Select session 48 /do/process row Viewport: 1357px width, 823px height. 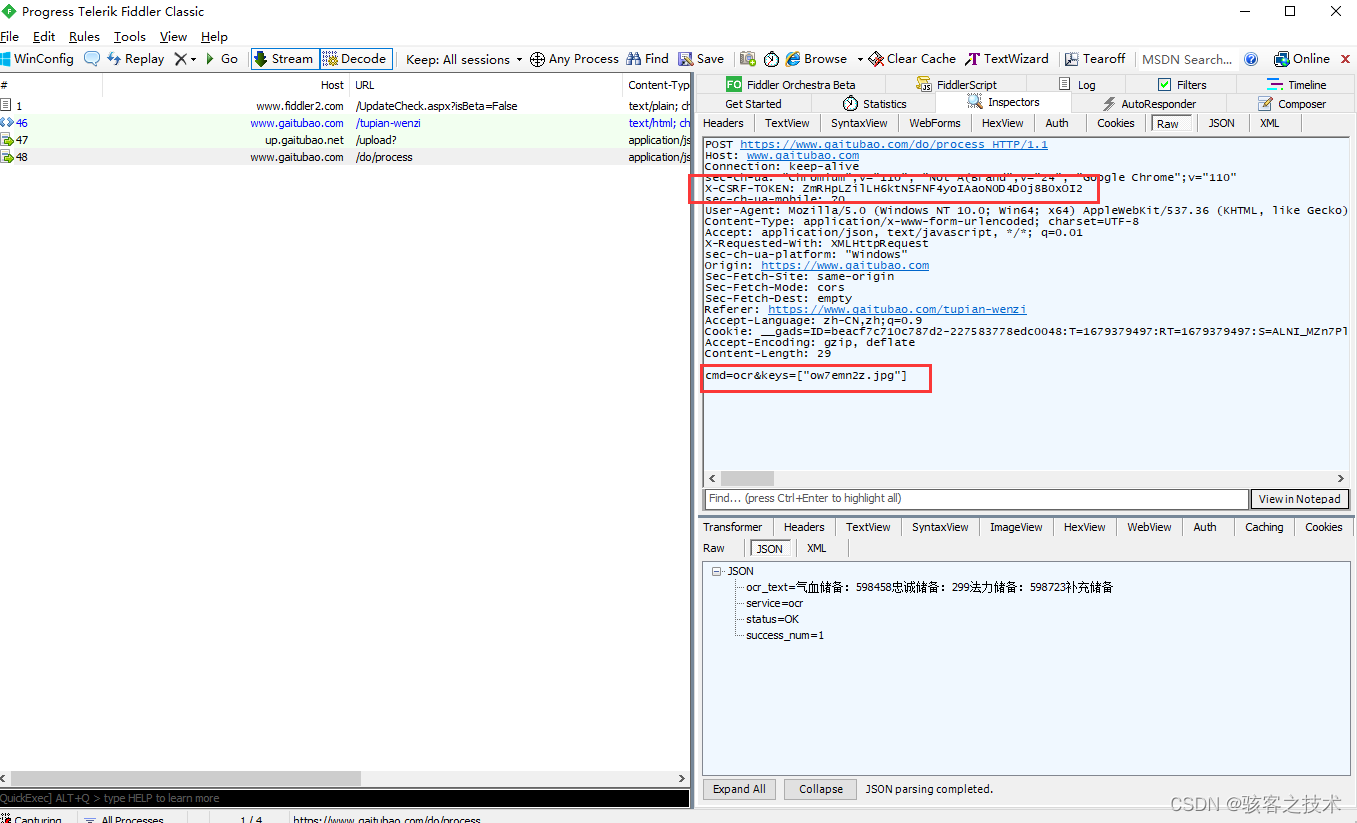pos(345,157)
